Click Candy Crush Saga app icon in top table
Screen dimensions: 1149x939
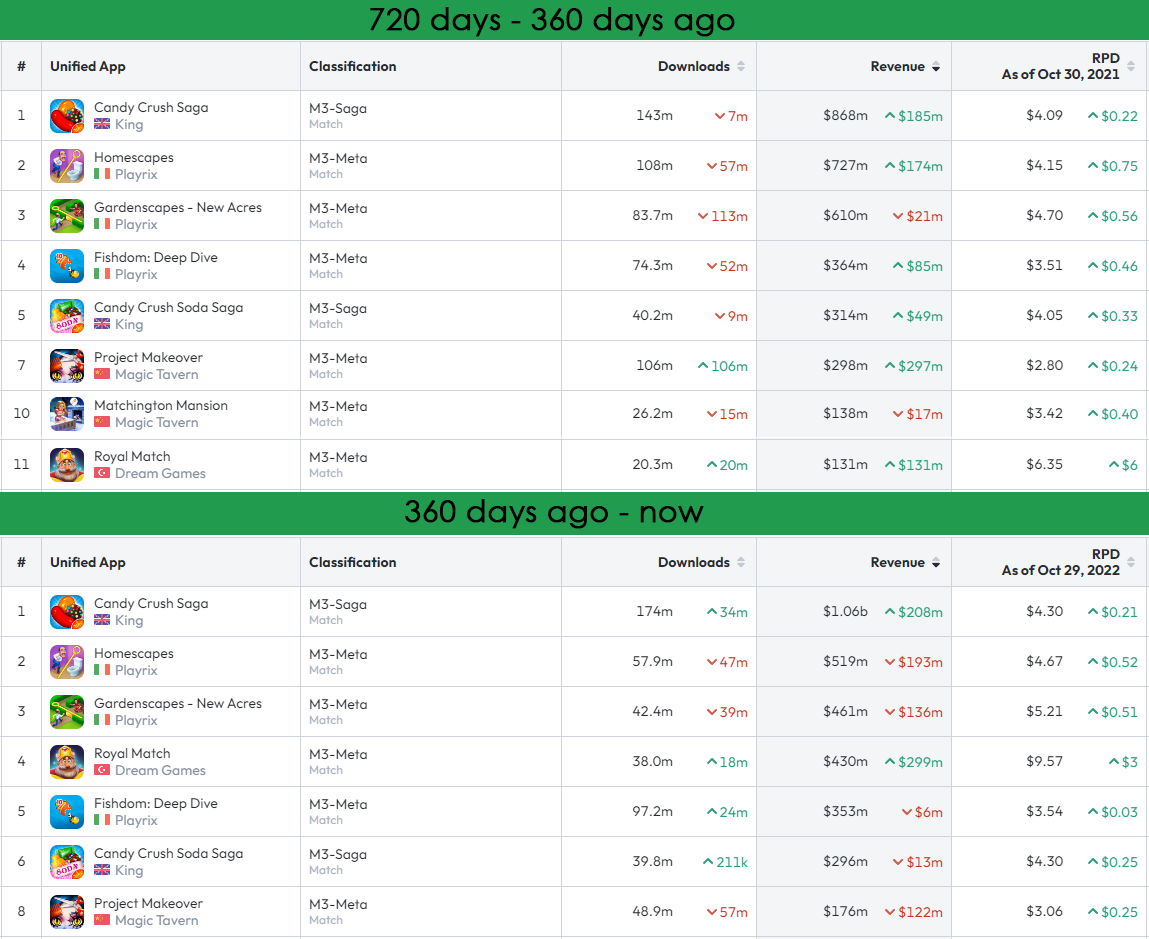pos(67,116)
